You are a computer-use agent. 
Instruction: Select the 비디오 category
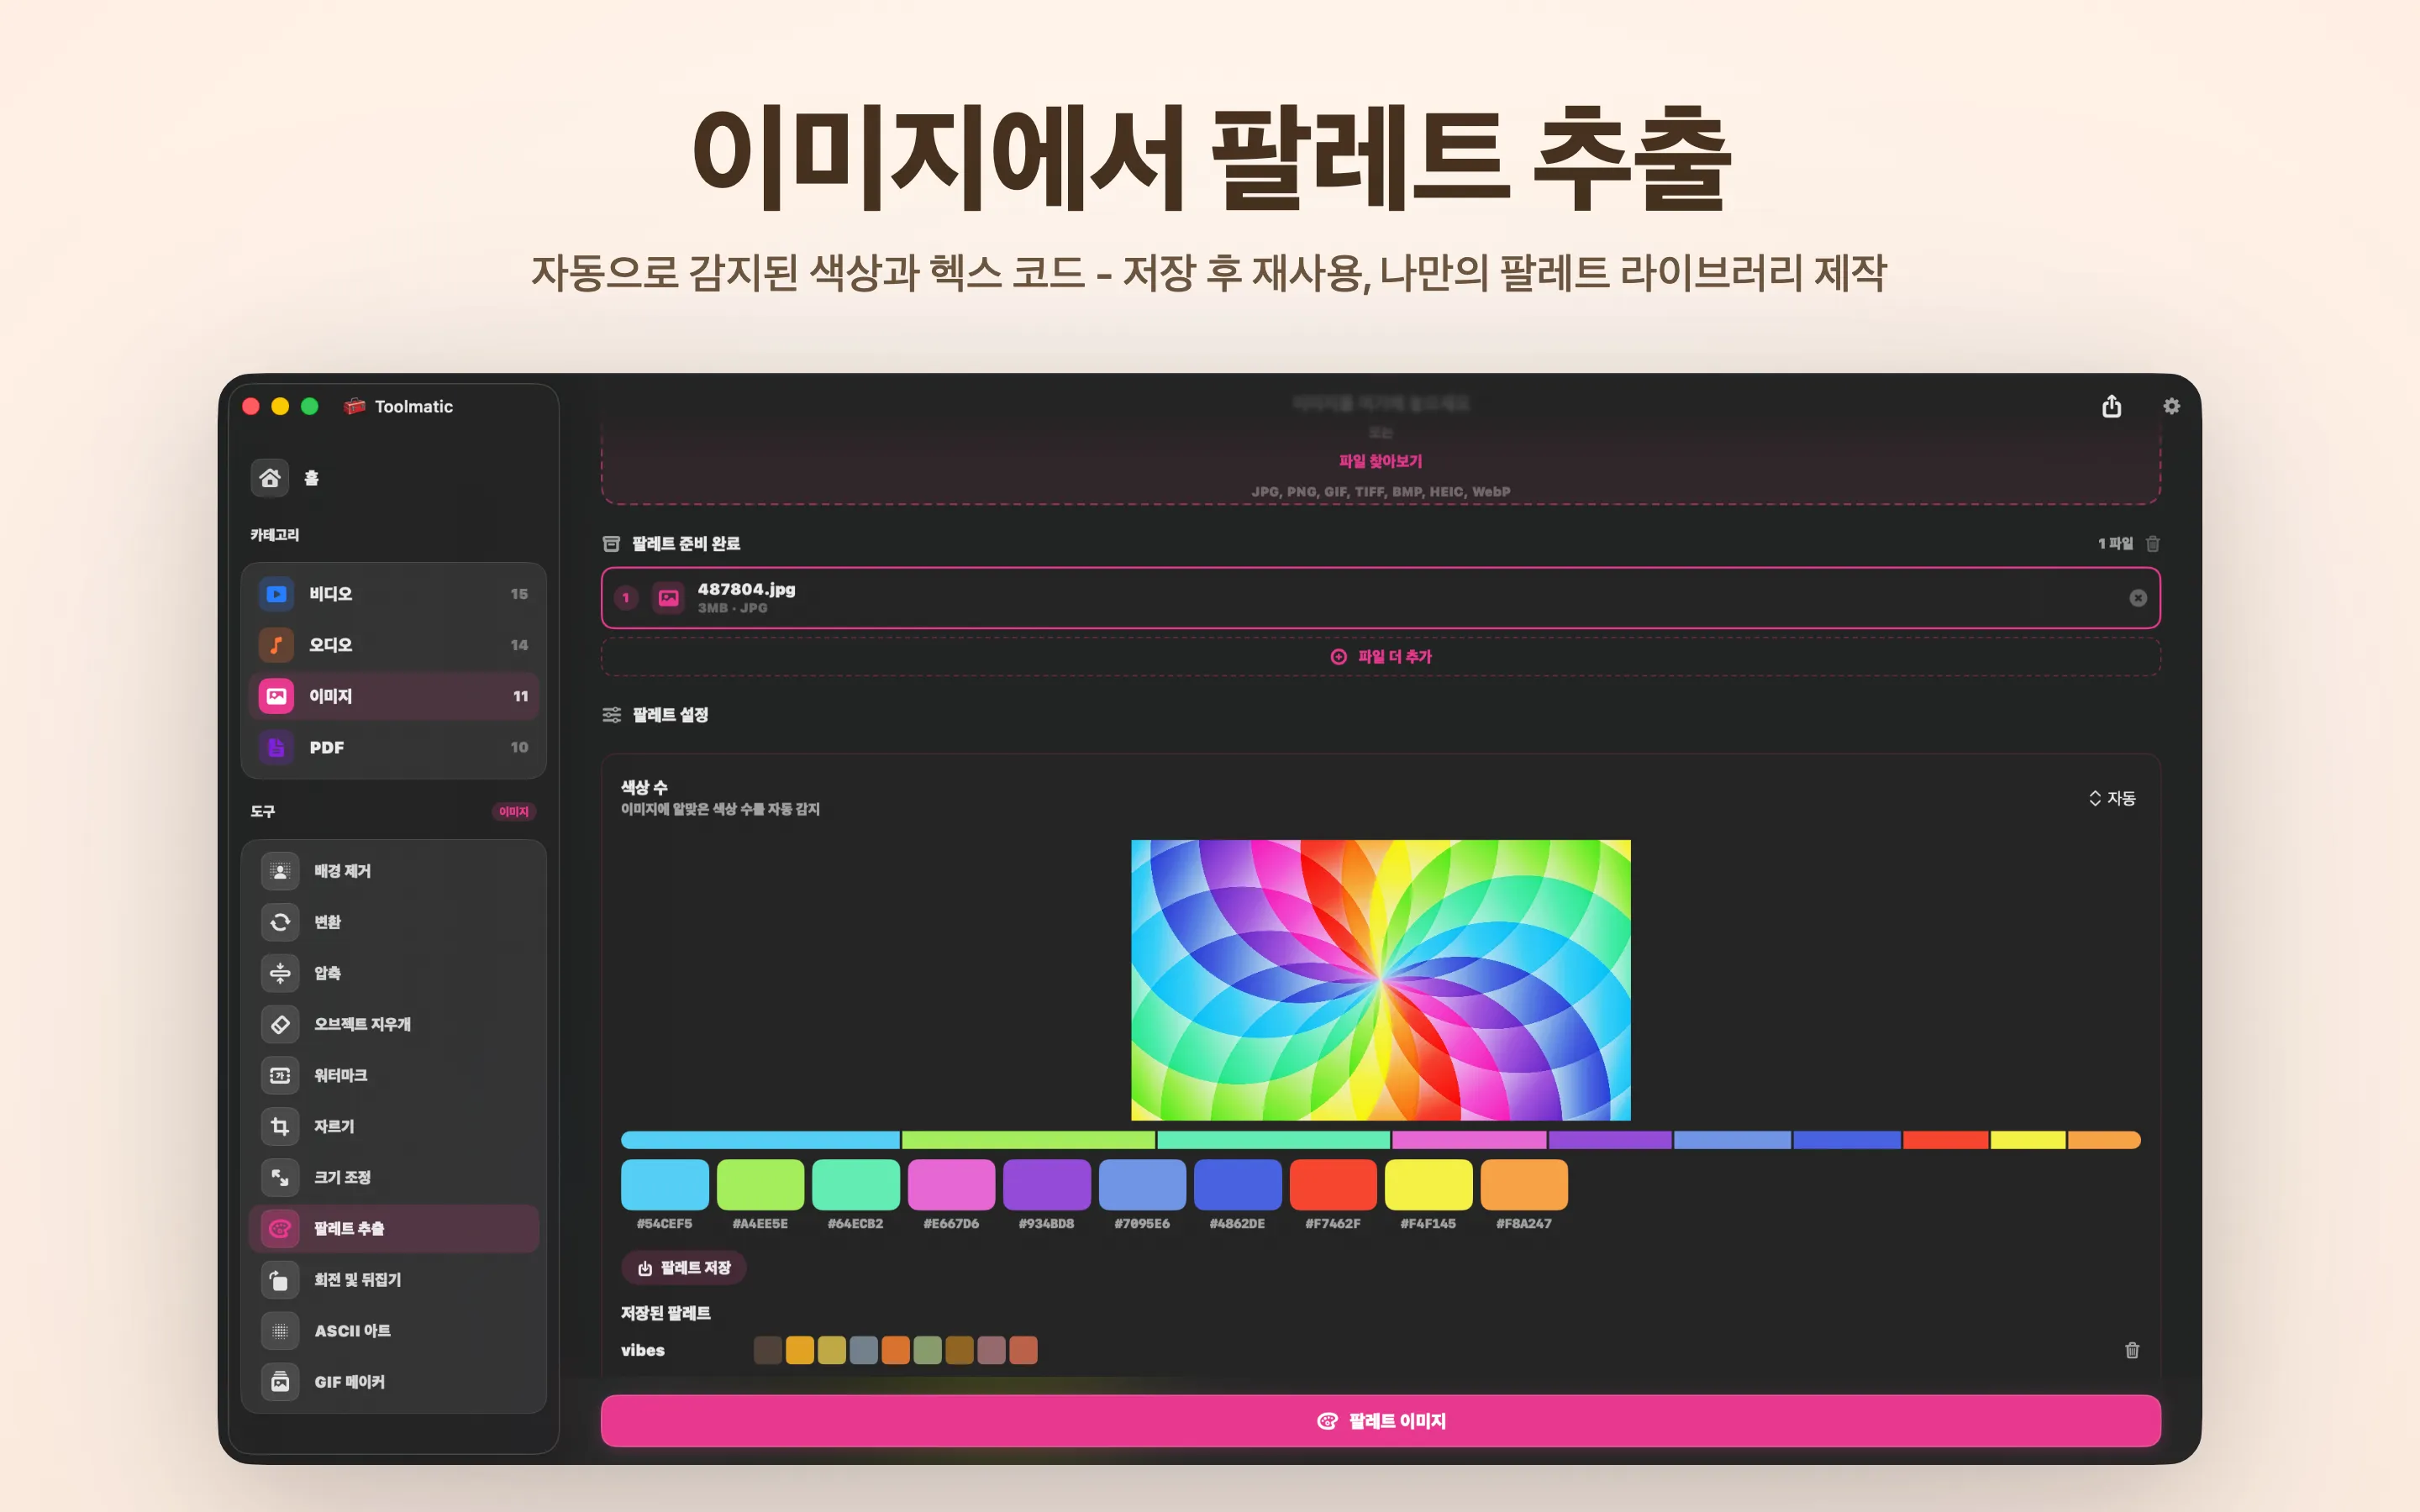pyautogui.click(x=393, y=594)
